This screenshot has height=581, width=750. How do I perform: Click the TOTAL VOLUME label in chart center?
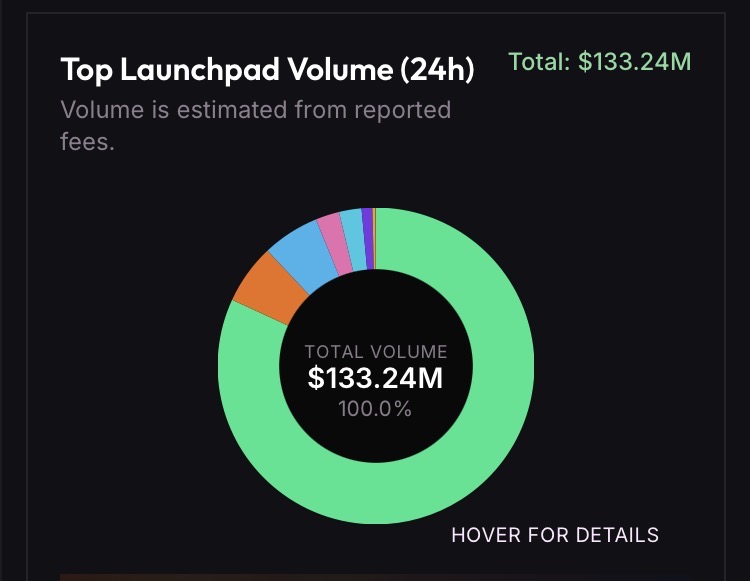tap(375, 352)
